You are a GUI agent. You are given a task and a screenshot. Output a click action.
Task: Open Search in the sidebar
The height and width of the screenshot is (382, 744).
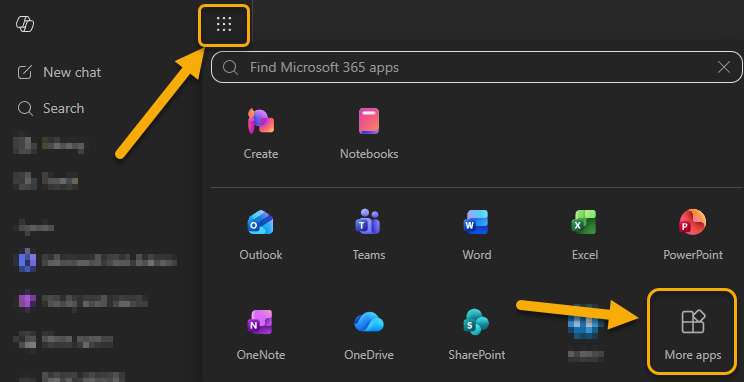click(x=51, y=108)
